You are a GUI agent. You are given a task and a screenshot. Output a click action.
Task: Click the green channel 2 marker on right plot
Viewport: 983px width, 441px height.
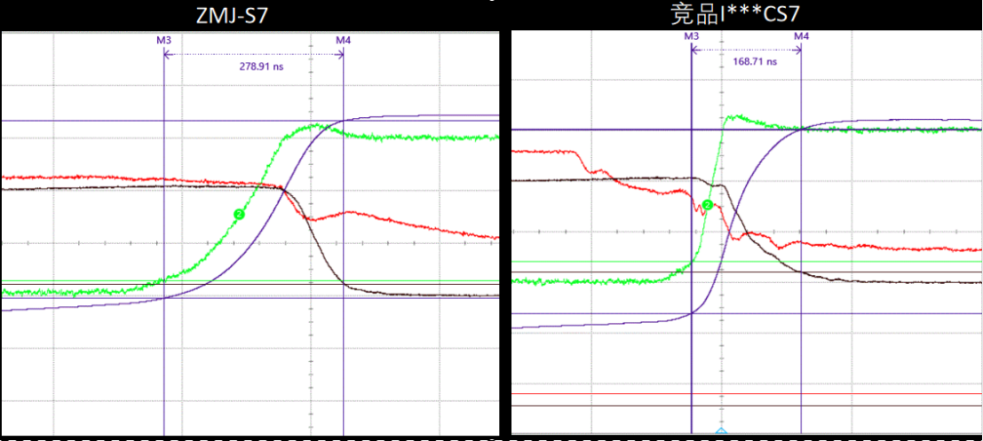tap(707, 205)
